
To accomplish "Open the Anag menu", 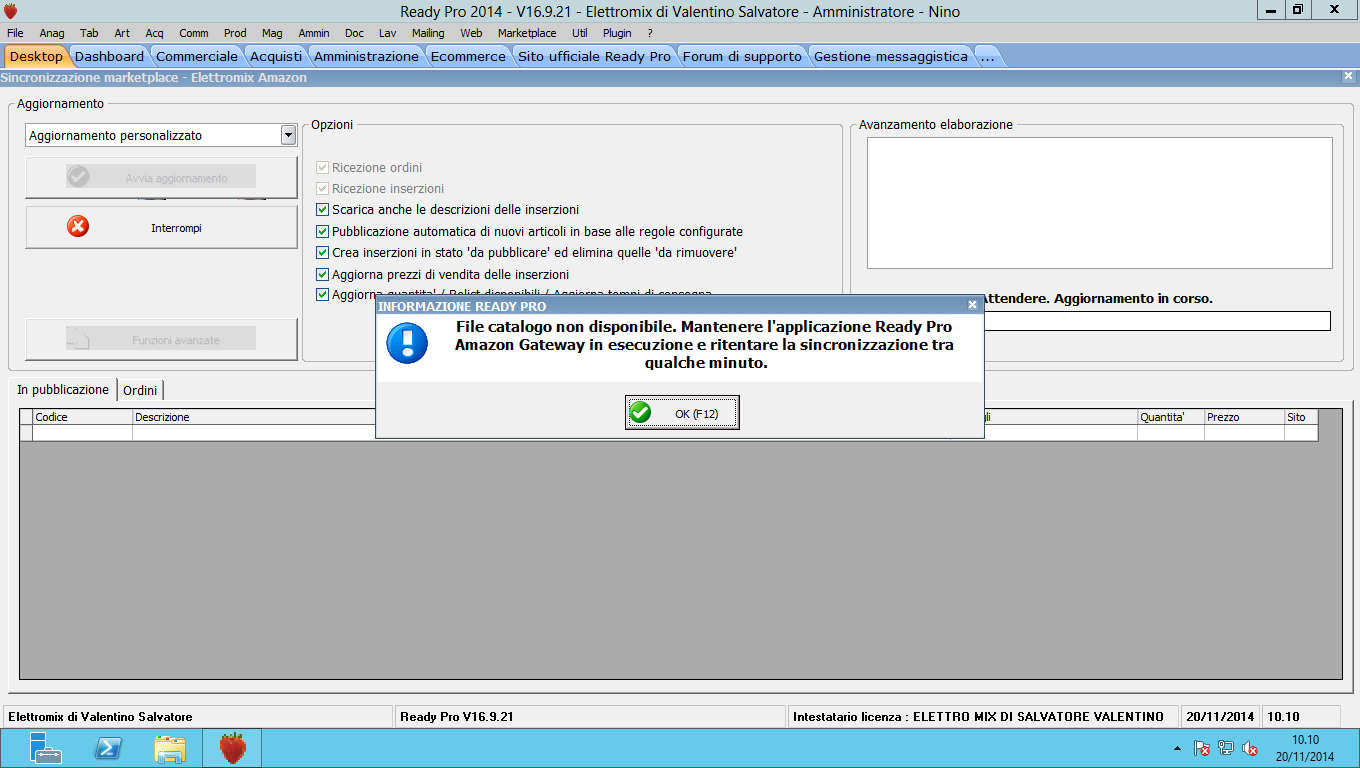I will 52,33.
